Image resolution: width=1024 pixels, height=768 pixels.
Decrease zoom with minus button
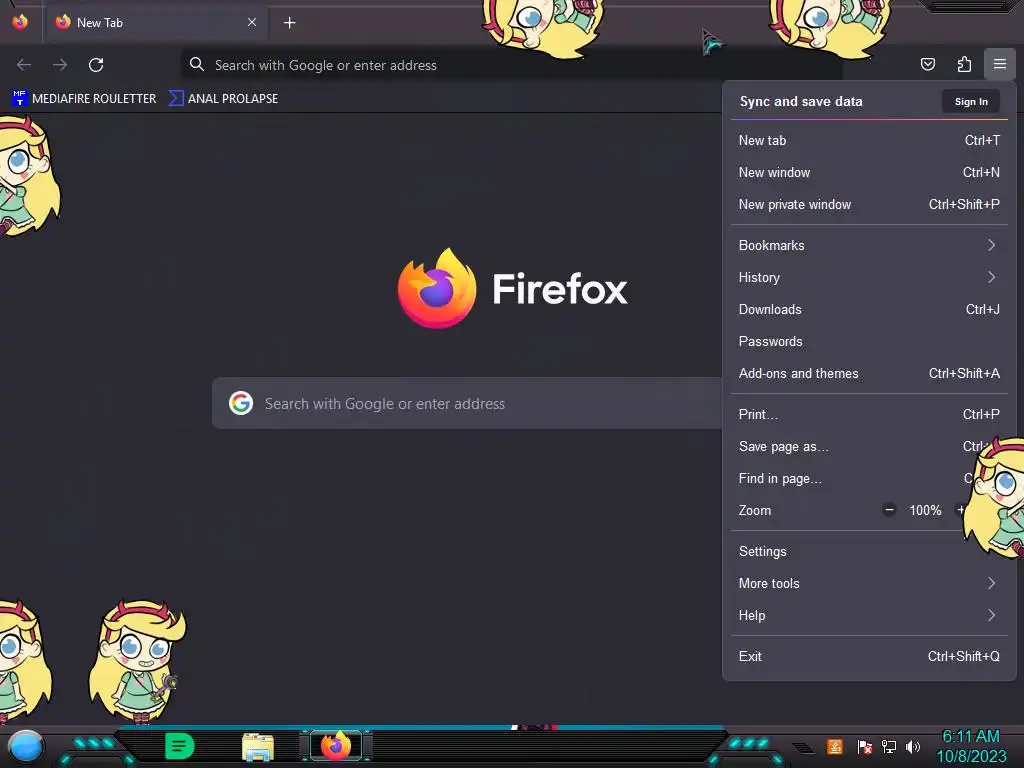coord(889,510)
